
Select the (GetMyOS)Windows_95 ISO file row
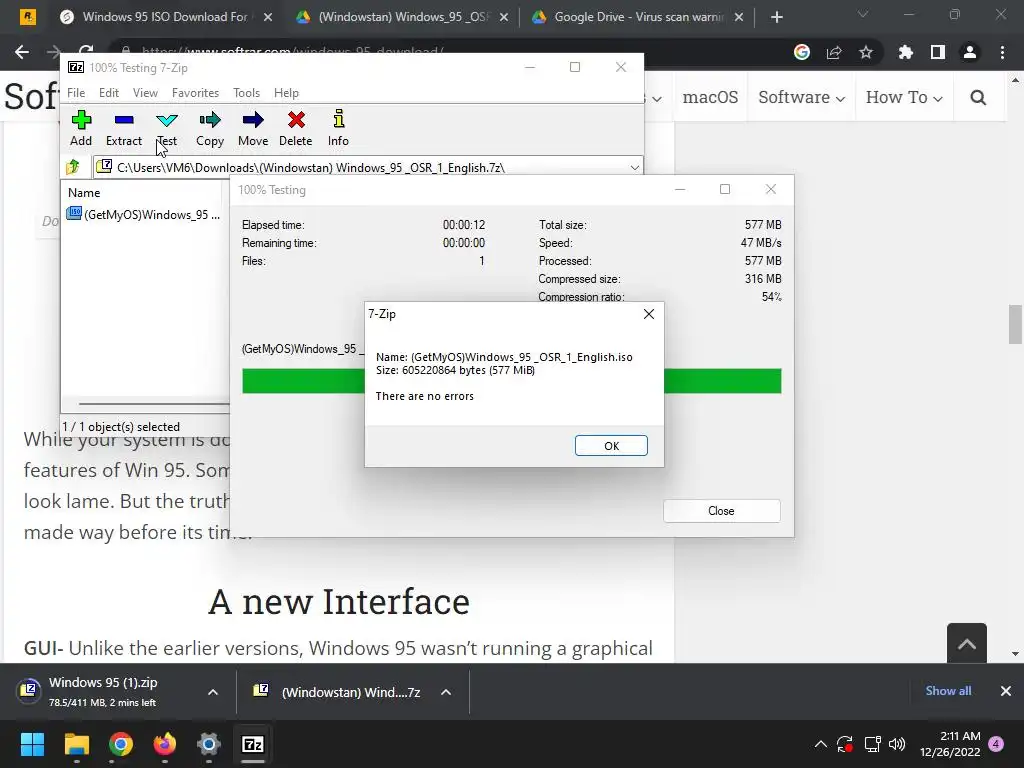point(144,214)
